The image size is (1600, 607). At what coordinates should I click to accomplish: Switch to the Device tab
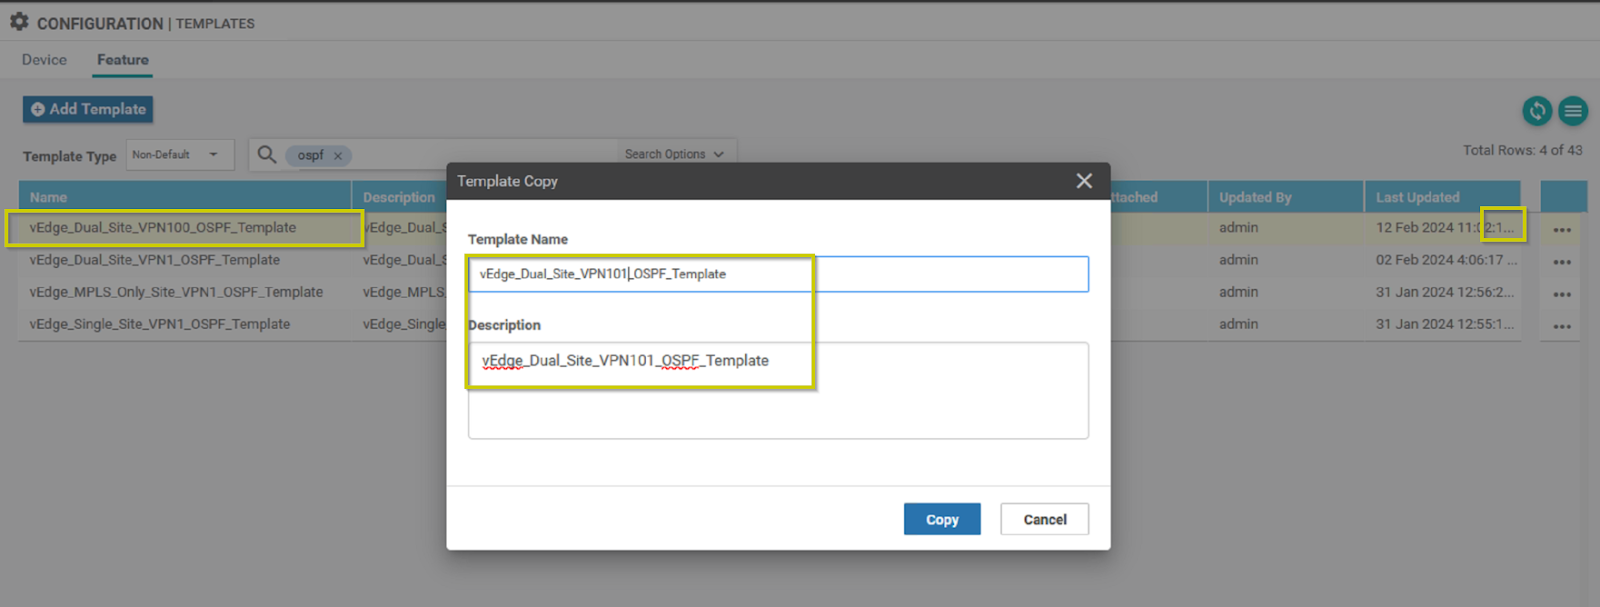coord(44,60)
